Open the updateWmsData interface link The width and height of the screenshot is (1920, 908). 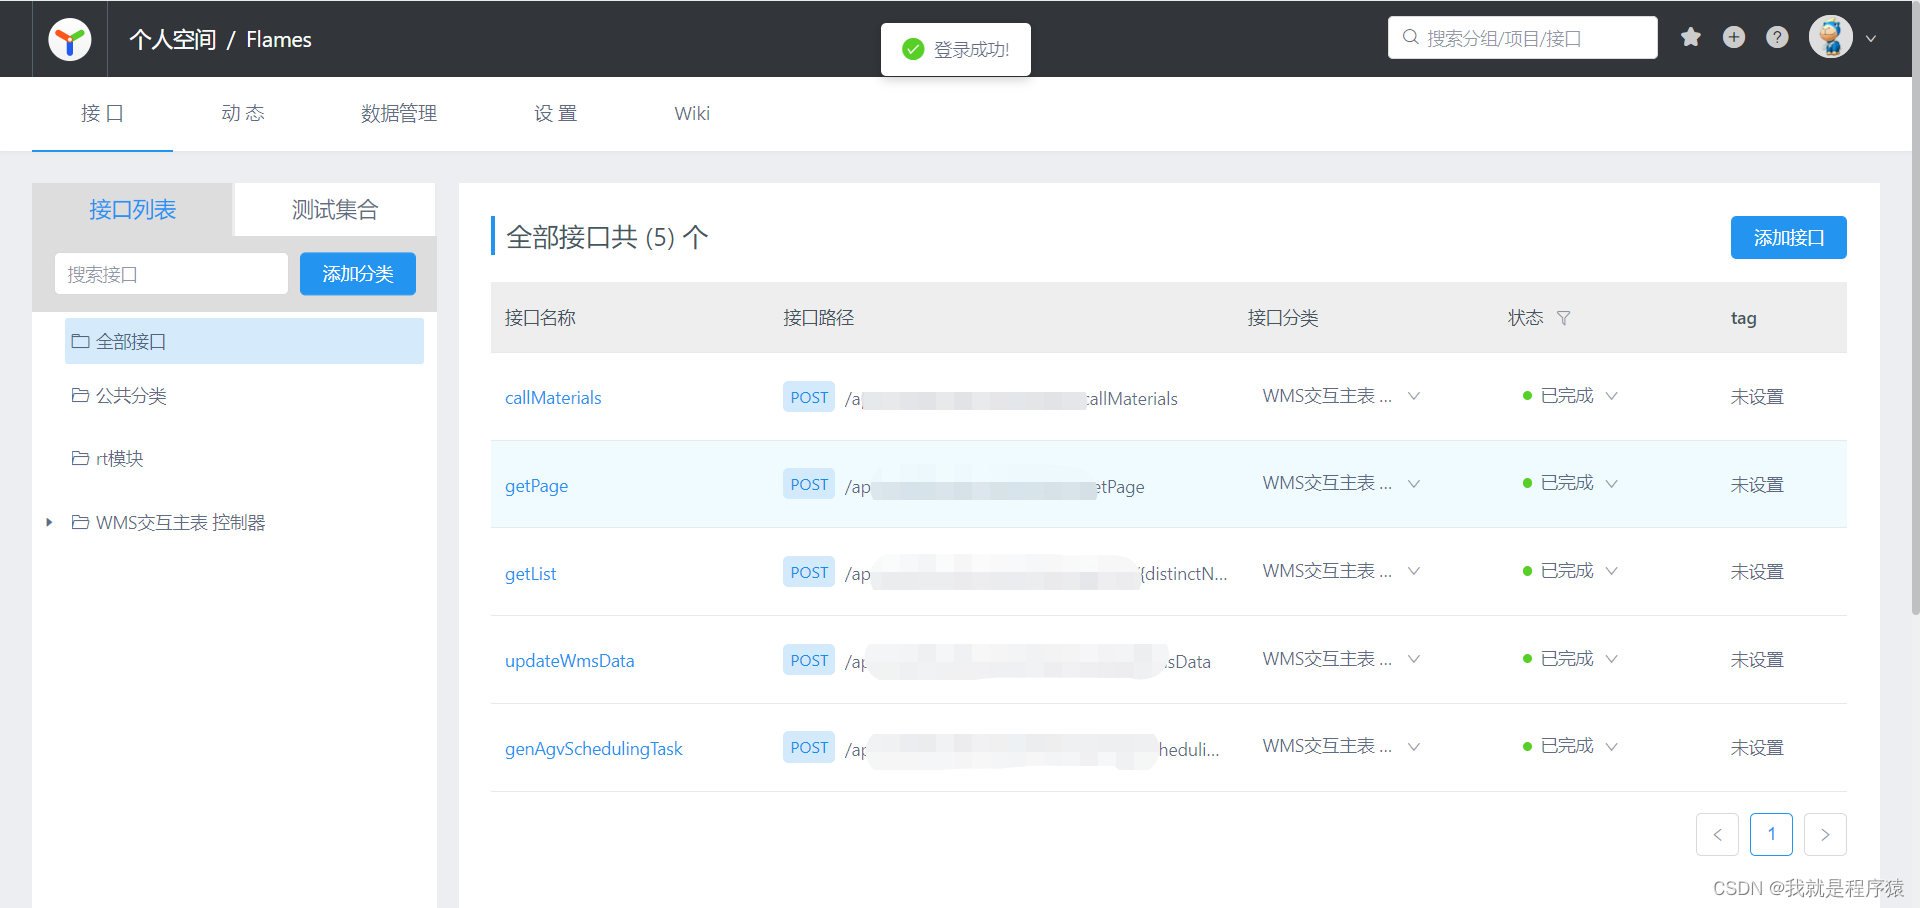coord(569,661)
